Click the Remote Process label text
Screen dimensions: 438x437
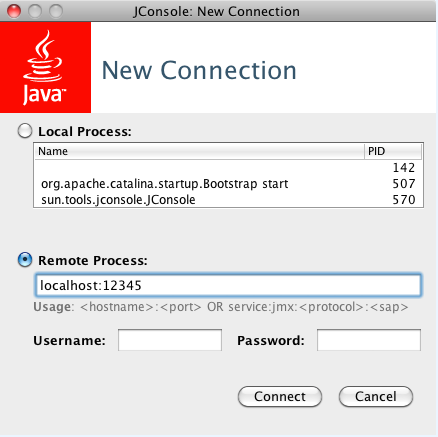93,260
